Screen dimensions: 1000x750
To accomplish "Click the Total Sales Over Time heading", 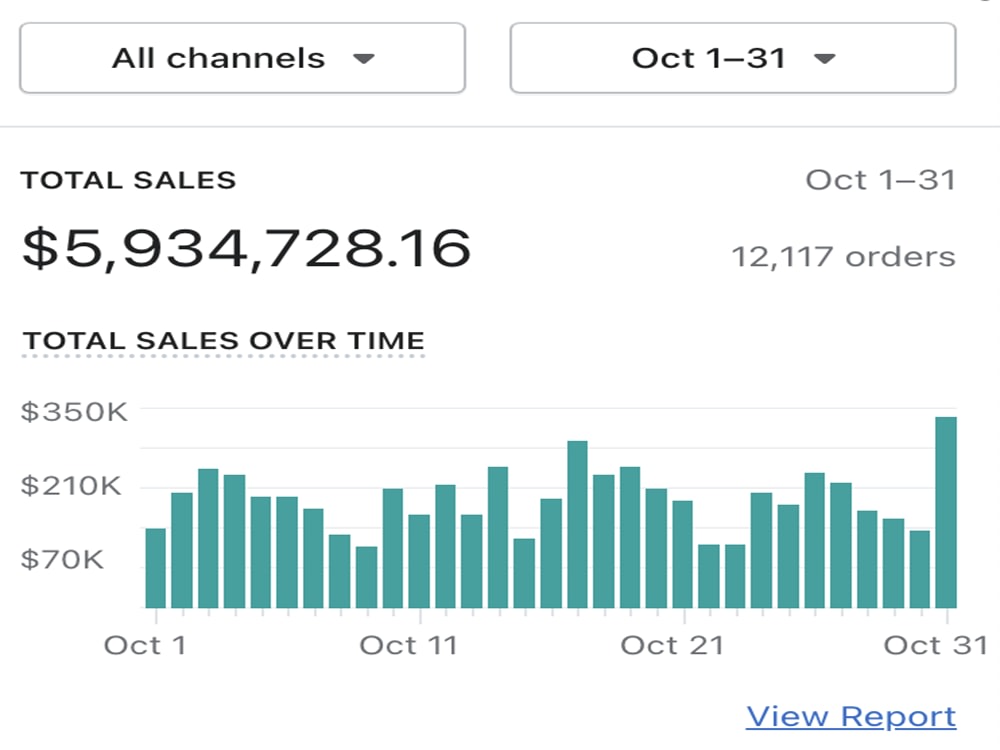I will [x=223, y=341].
